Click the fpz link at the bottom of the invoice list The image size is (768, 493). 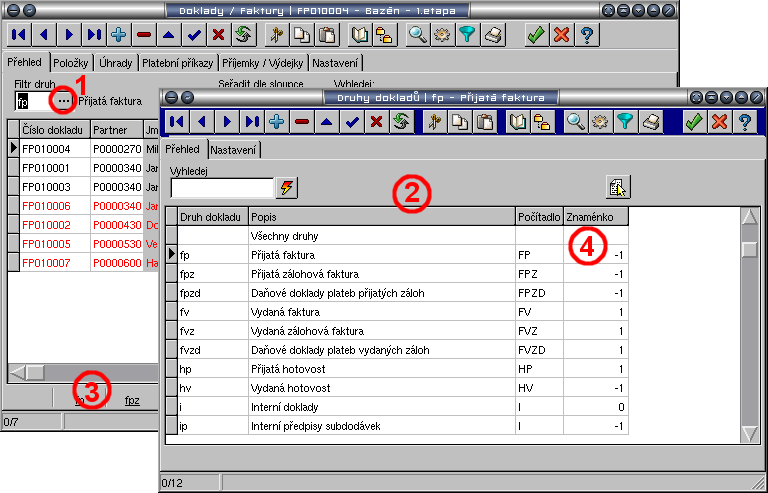[x=132, y=400]
